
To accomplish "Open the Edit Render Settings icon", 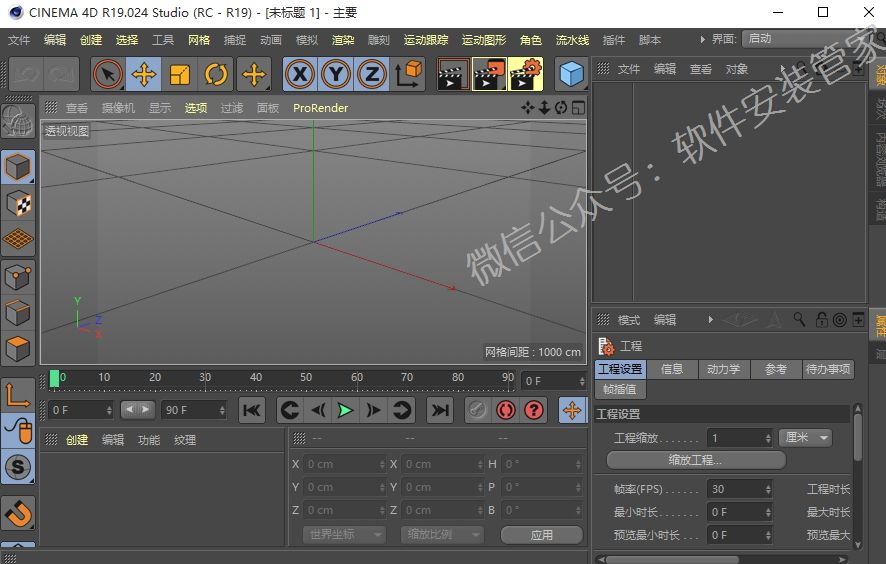I will [526, 75].
